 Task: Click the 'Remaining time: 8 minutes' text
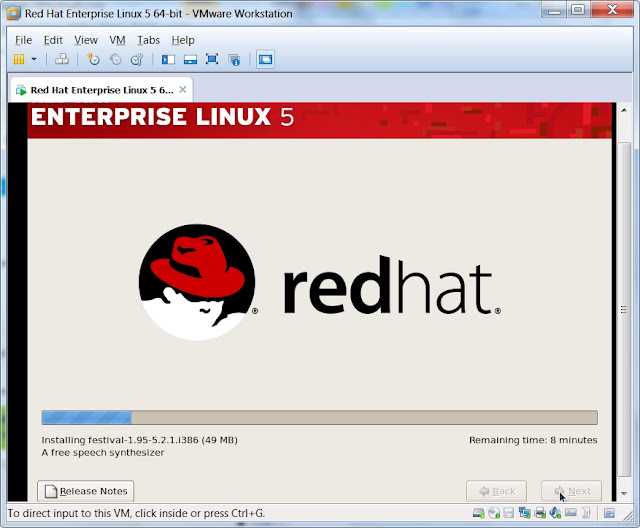(x=533, y=440)
